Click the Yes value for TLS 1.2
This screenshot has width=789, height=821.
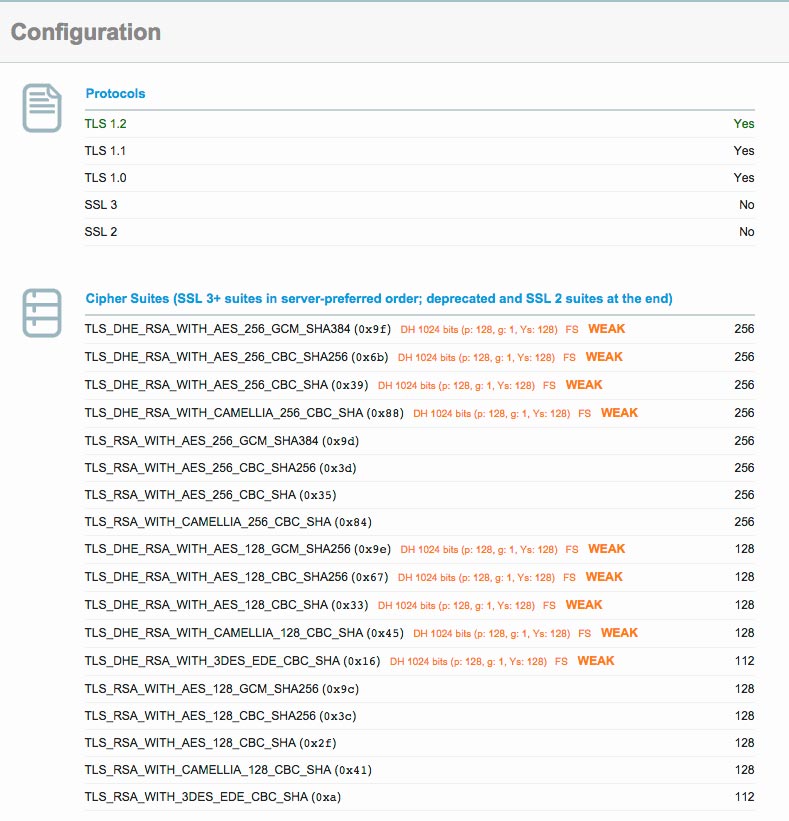point(743,124)
